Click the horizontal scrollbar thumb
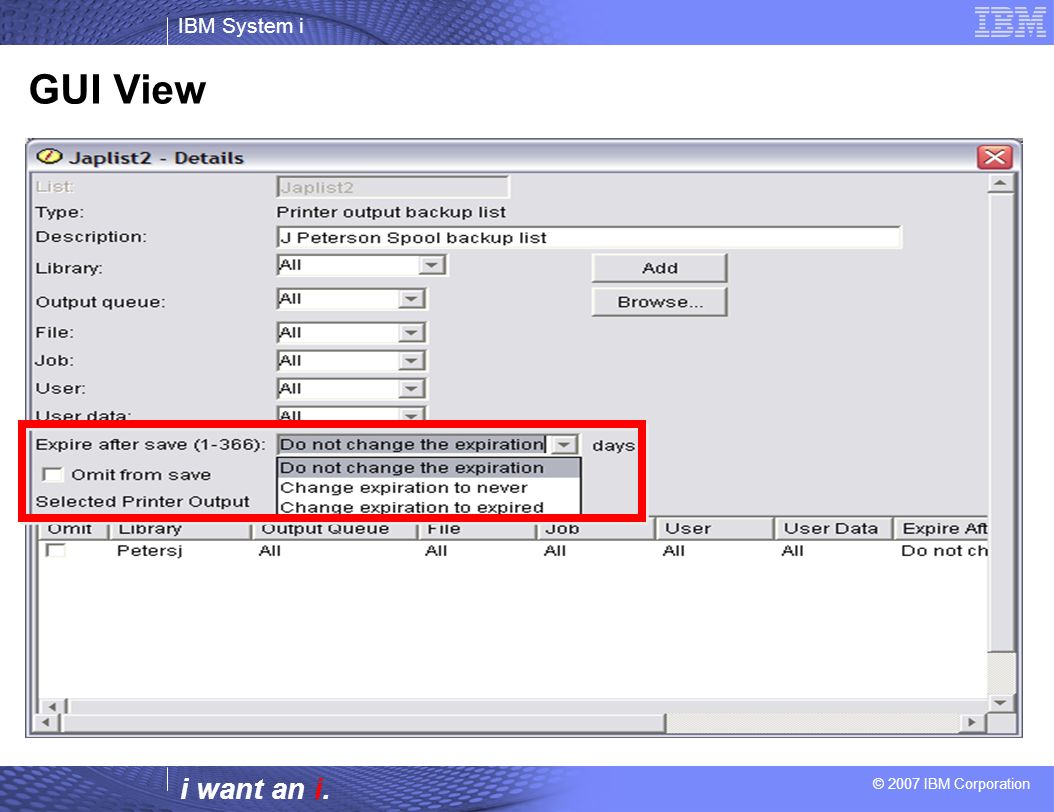1054x812 pixels. pos(363,723)
